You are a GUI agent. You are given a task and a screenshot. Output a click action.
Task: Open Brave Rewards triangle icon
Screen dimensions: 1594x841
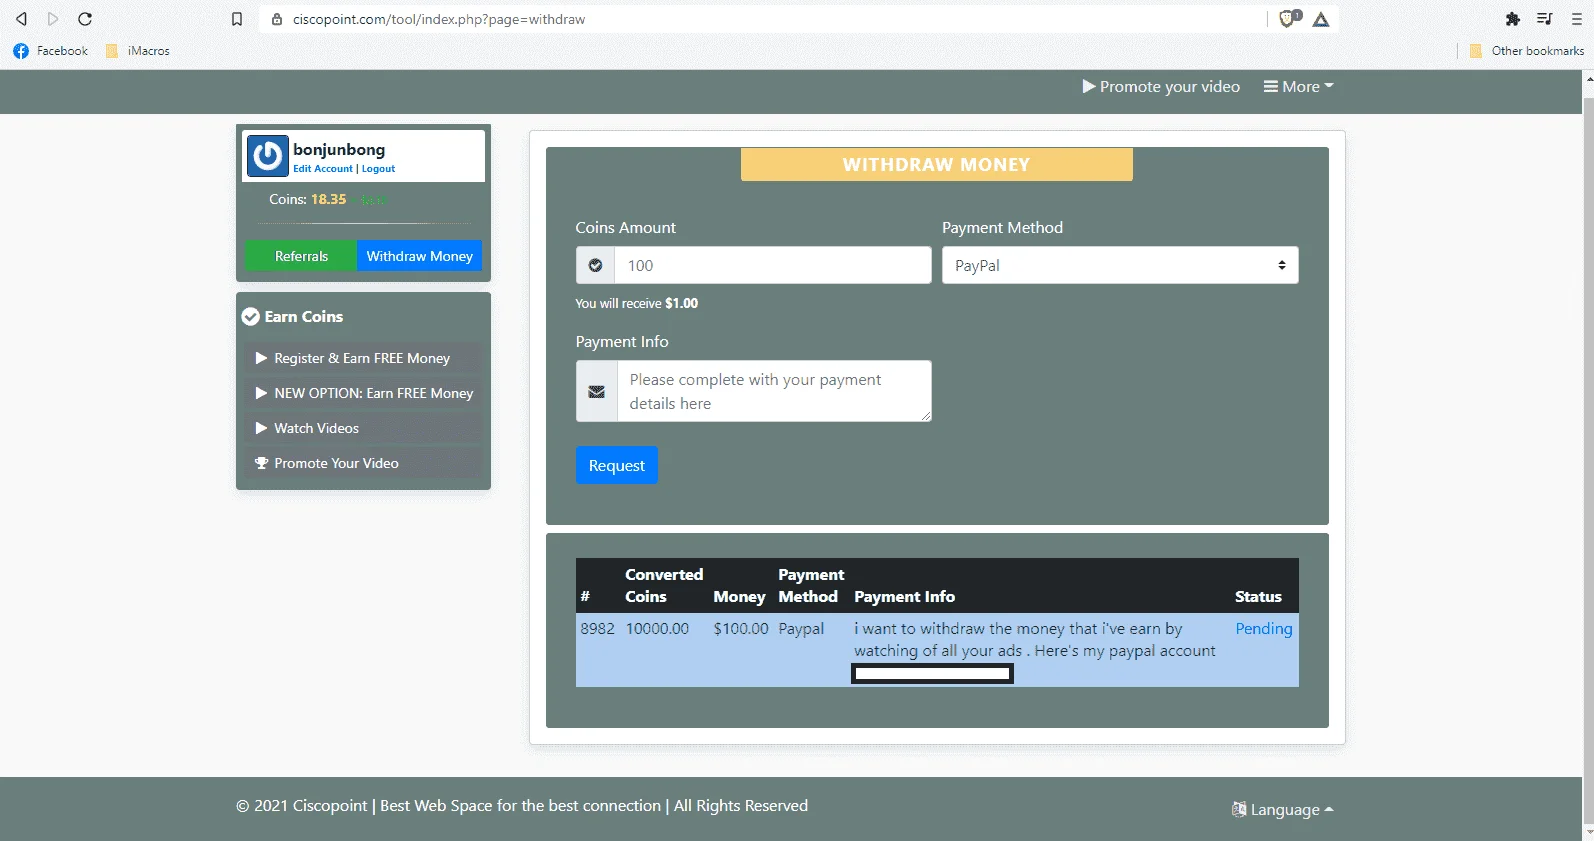pyautogui.click(x=1321, y=19)
